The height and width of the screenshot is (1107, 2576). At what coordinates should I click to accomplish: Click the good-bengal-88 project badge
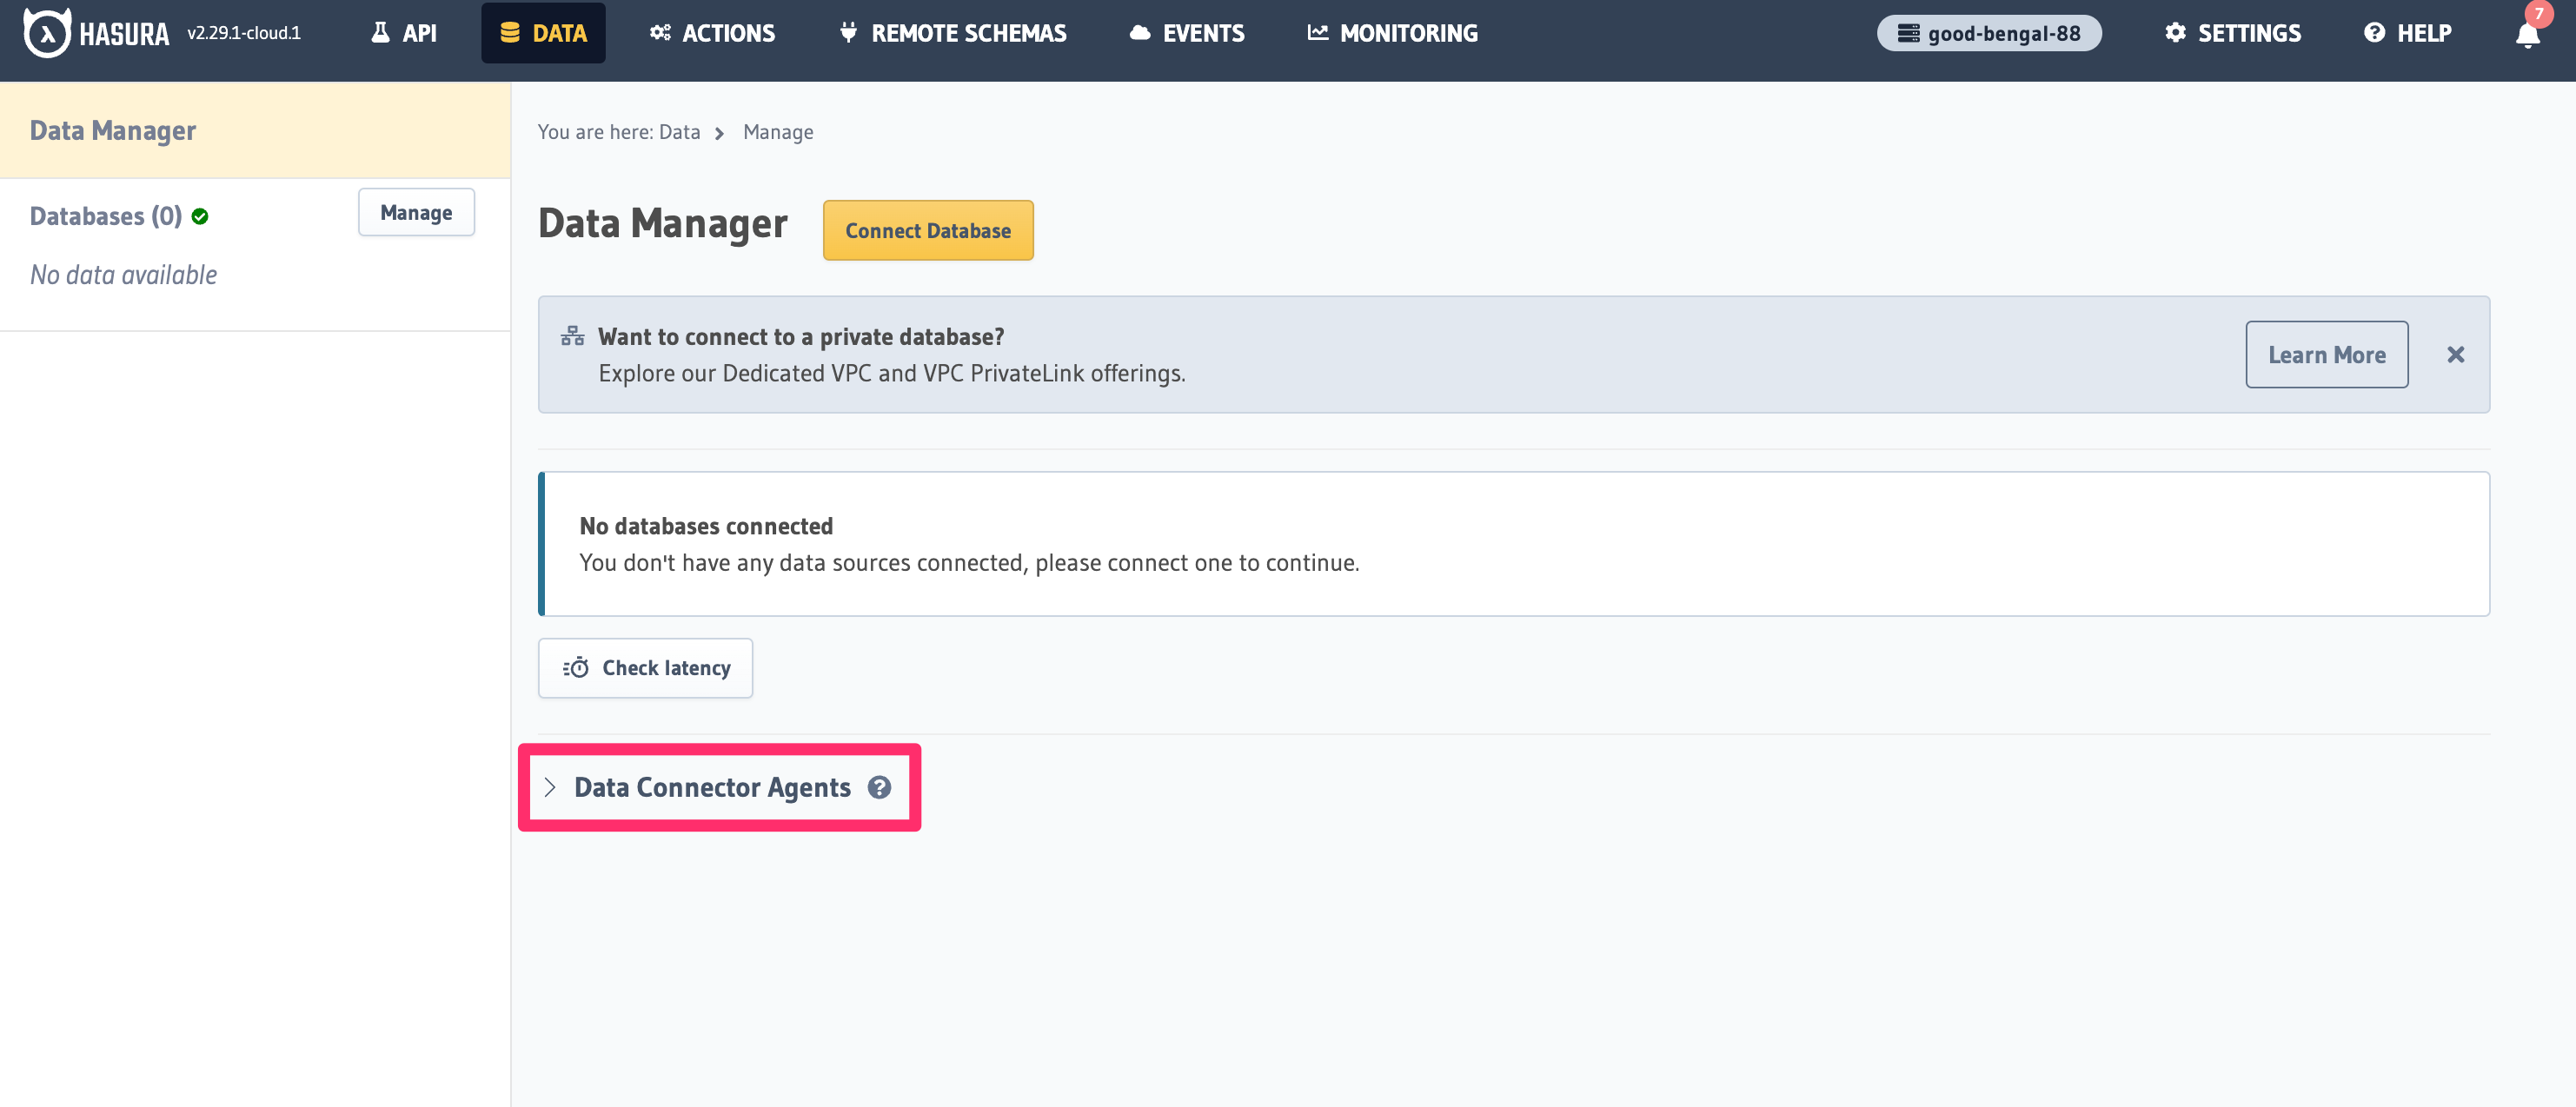(1988, 33)
